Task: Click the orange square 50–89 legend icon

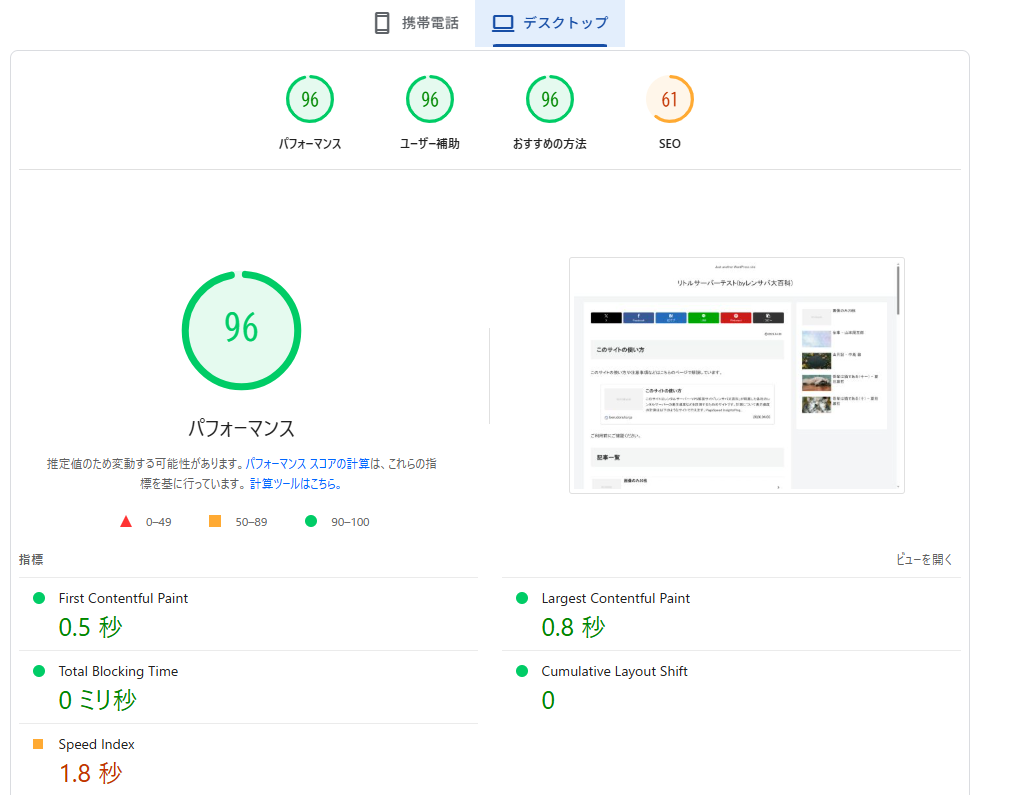Action: (215, 521)
